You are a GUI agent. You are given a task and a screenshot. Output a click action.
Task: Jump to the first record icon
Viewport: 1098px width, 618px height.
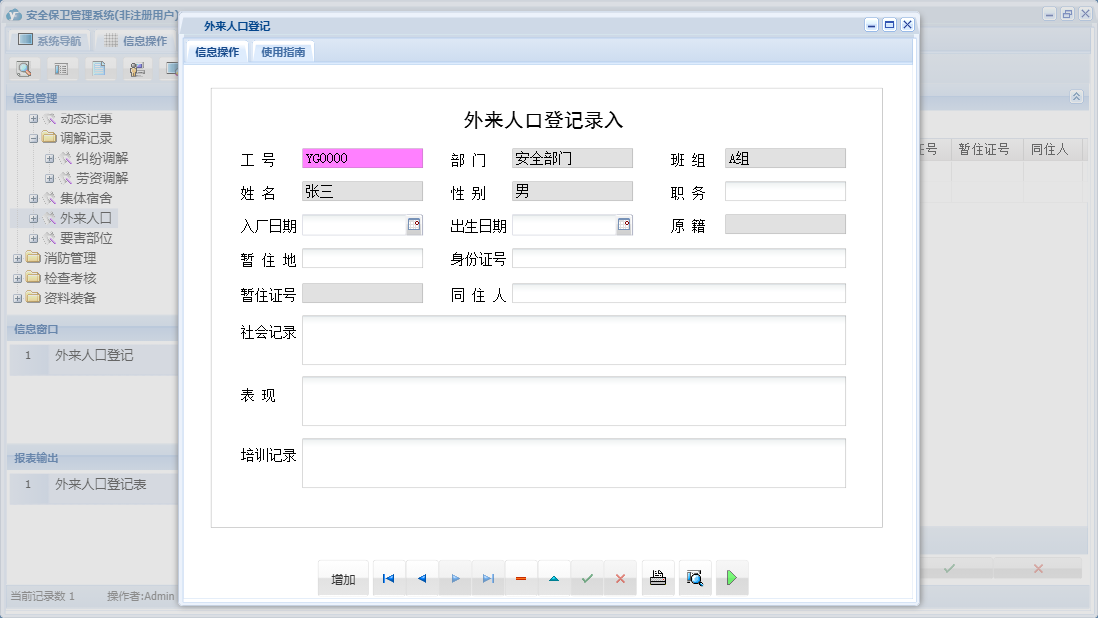point(388,577)
